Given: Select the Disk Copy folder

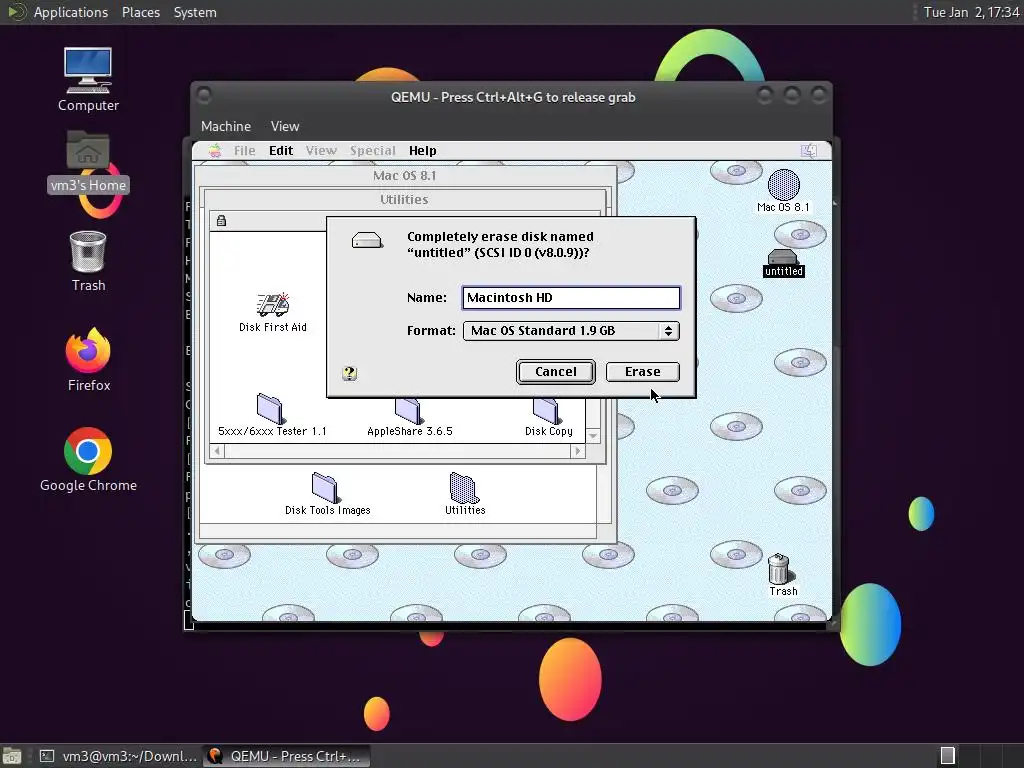Looking at the screenshot, I should tap(549, 418).
